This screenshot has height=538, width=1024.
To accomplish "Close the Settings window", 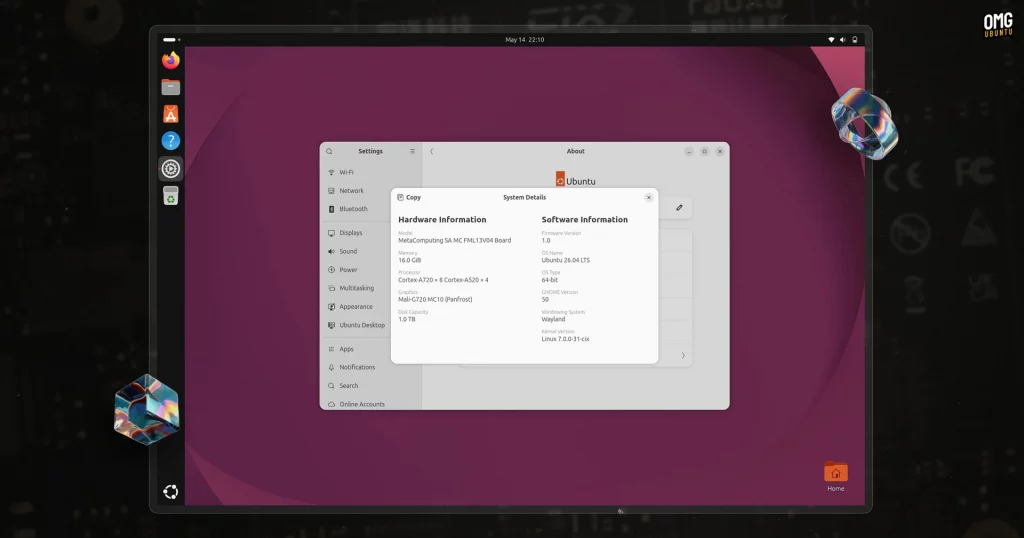I will point(720,151).
